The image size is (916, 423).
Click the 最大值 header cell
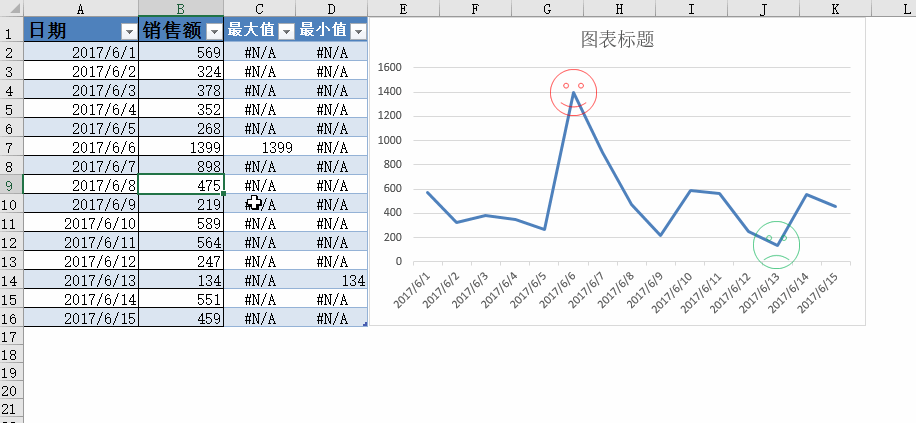tap(260, 29)
